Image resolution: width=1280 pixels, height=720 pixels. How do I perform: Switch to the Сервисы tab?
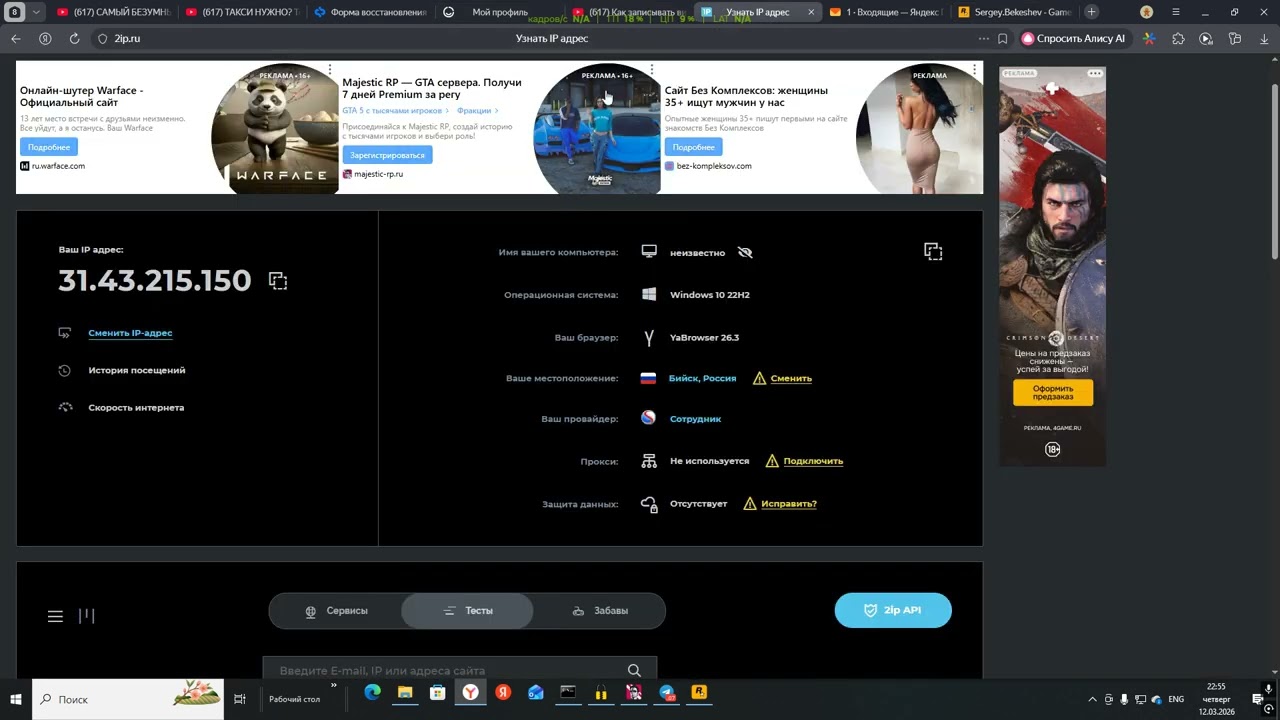tap(336, 611)
